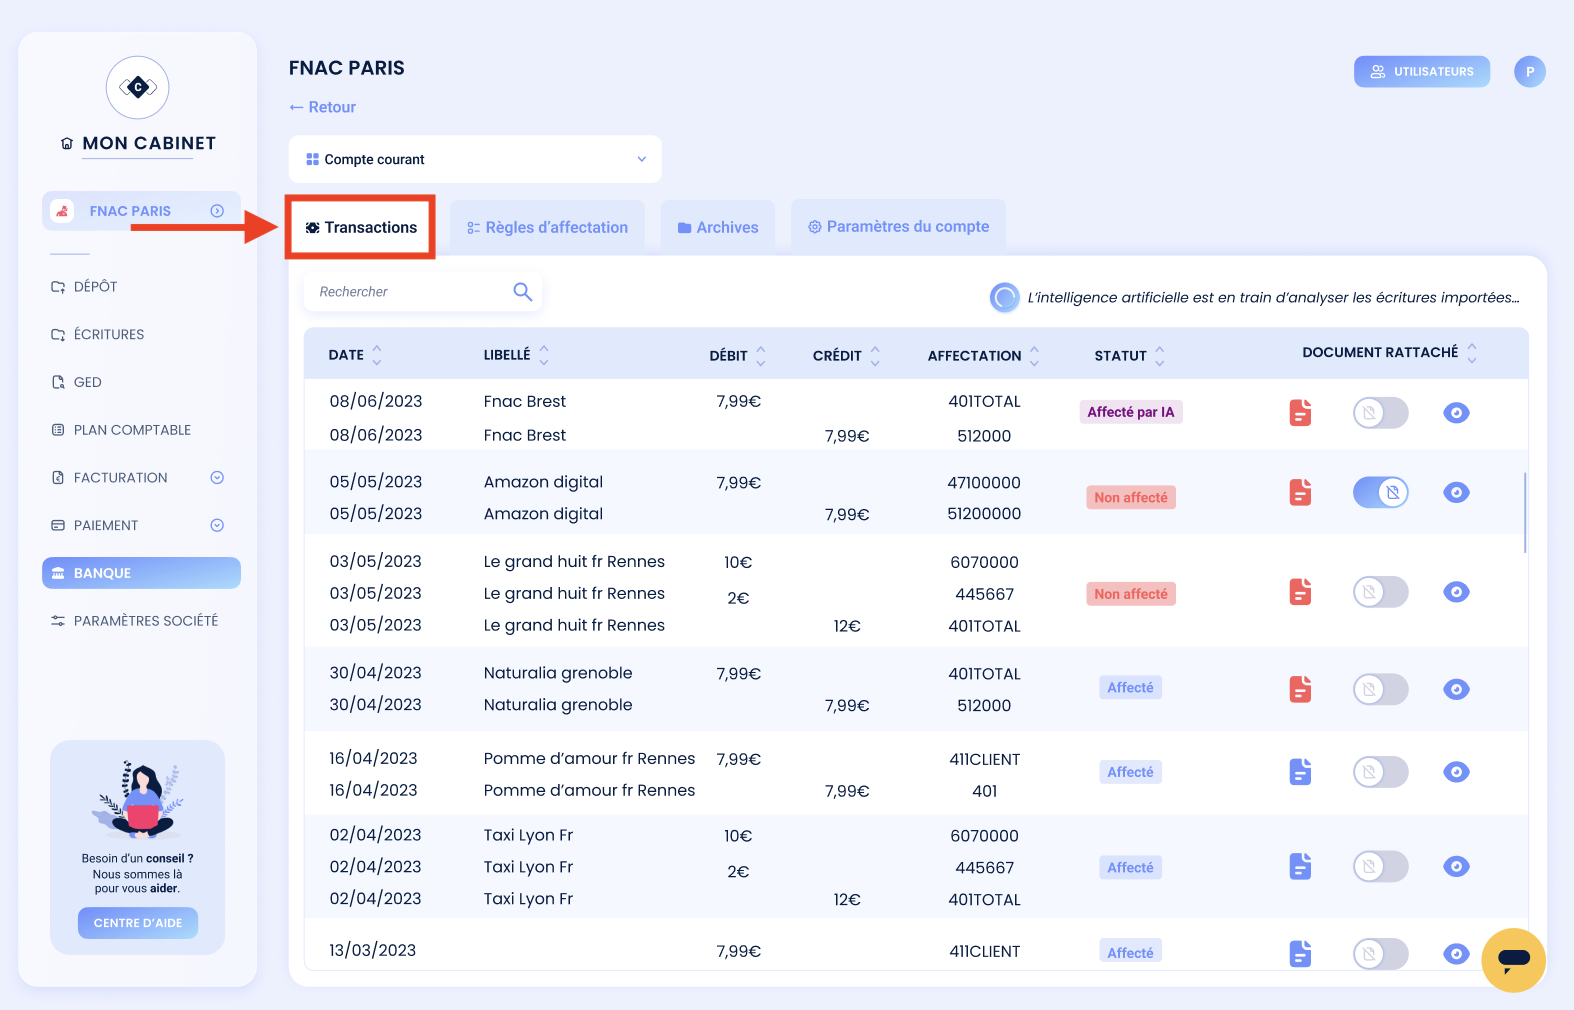1574x1010 pixels.
Task: Sort table by Affectation column arrows
Action: tap(1034, 355)
